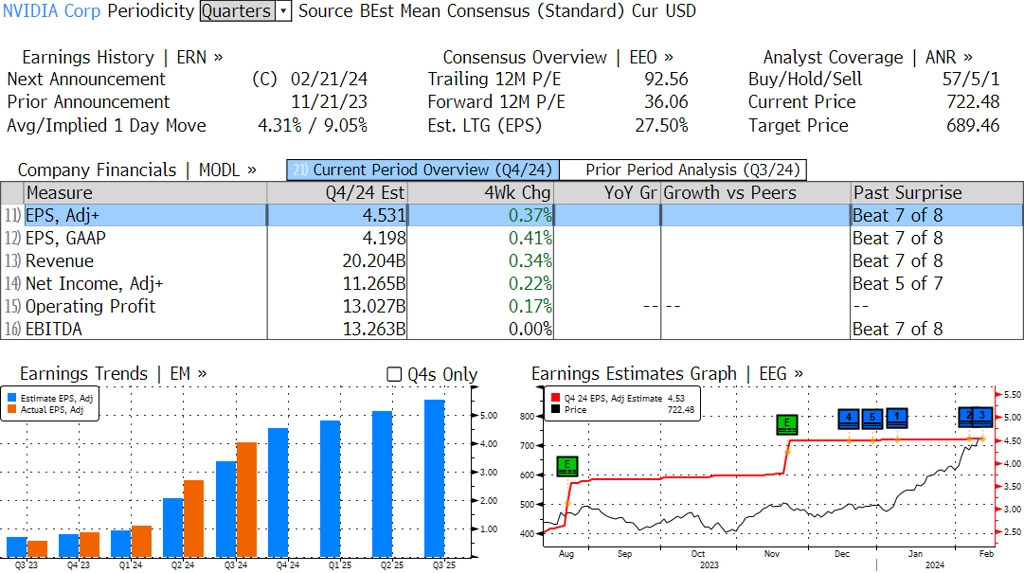Click the Revenue estimate 20.204B
This screenshot has width=1024, height=573.
(374, 261)
